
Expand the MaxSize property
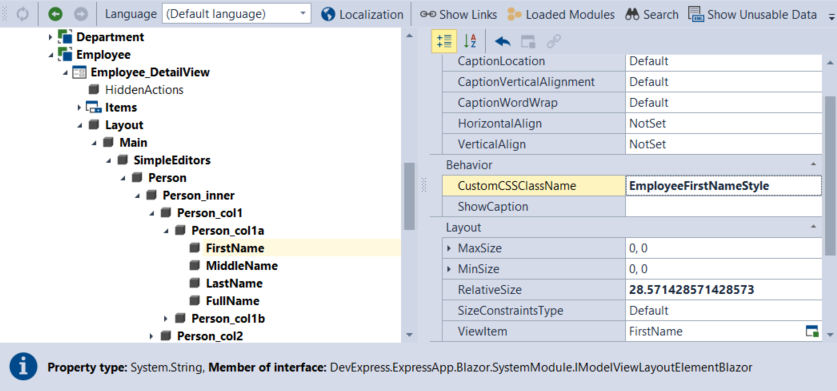(449, 248)
